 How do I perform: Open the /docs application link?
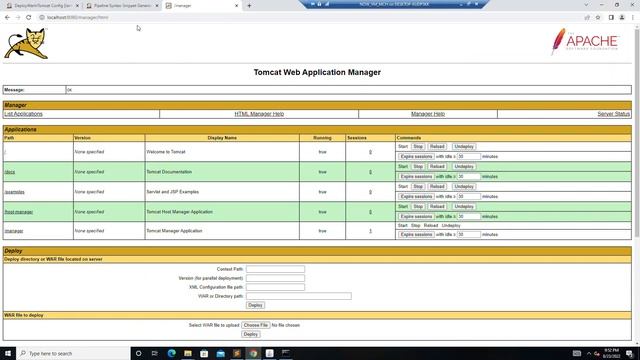[10, 172]
